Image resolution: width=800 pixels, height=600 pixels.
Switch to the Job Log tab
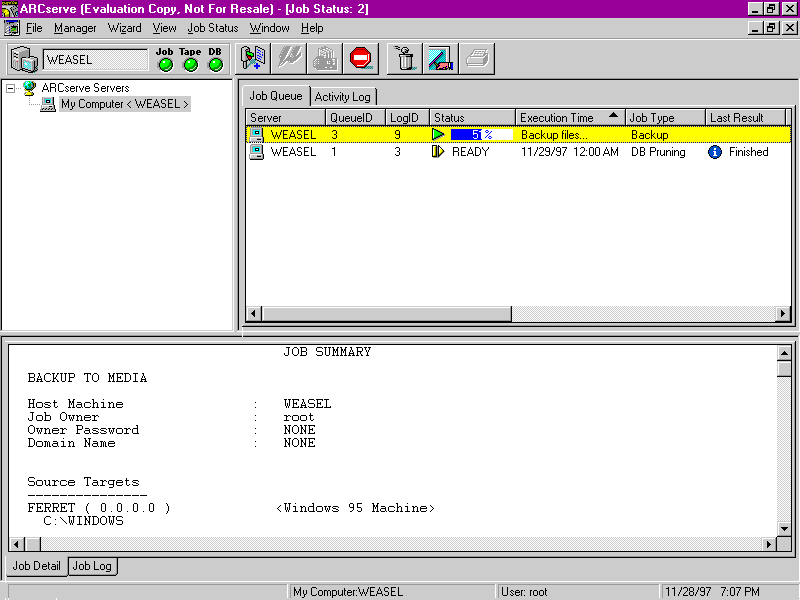pos(92,566)
